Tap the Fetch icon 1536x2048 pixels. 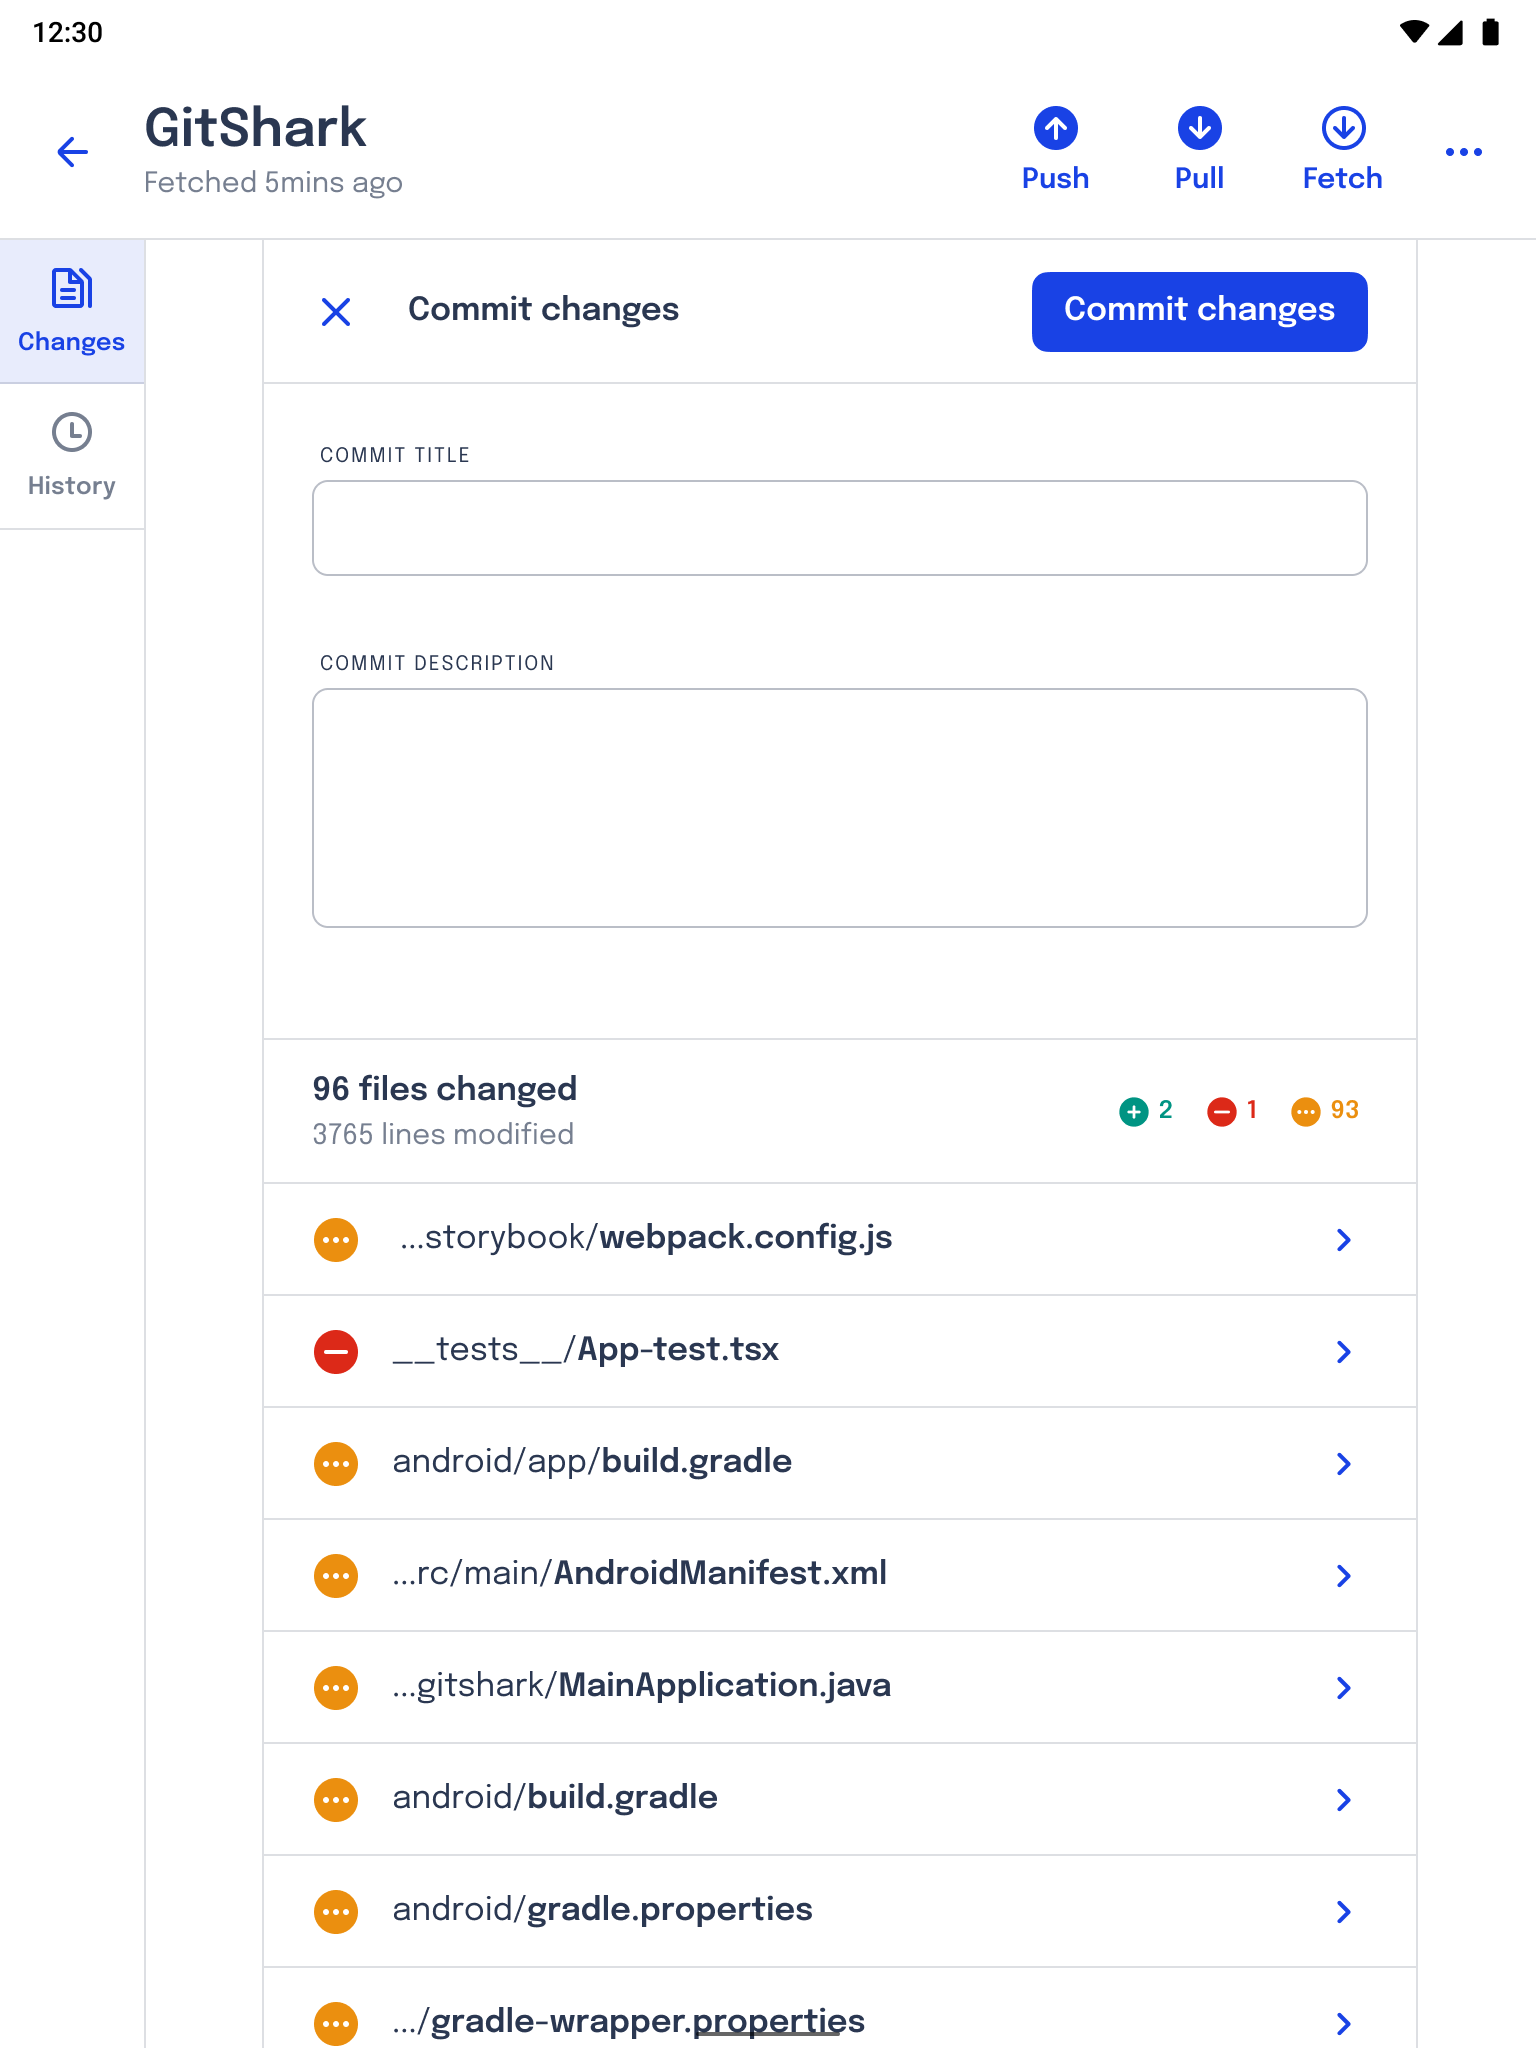point(1343,128)
